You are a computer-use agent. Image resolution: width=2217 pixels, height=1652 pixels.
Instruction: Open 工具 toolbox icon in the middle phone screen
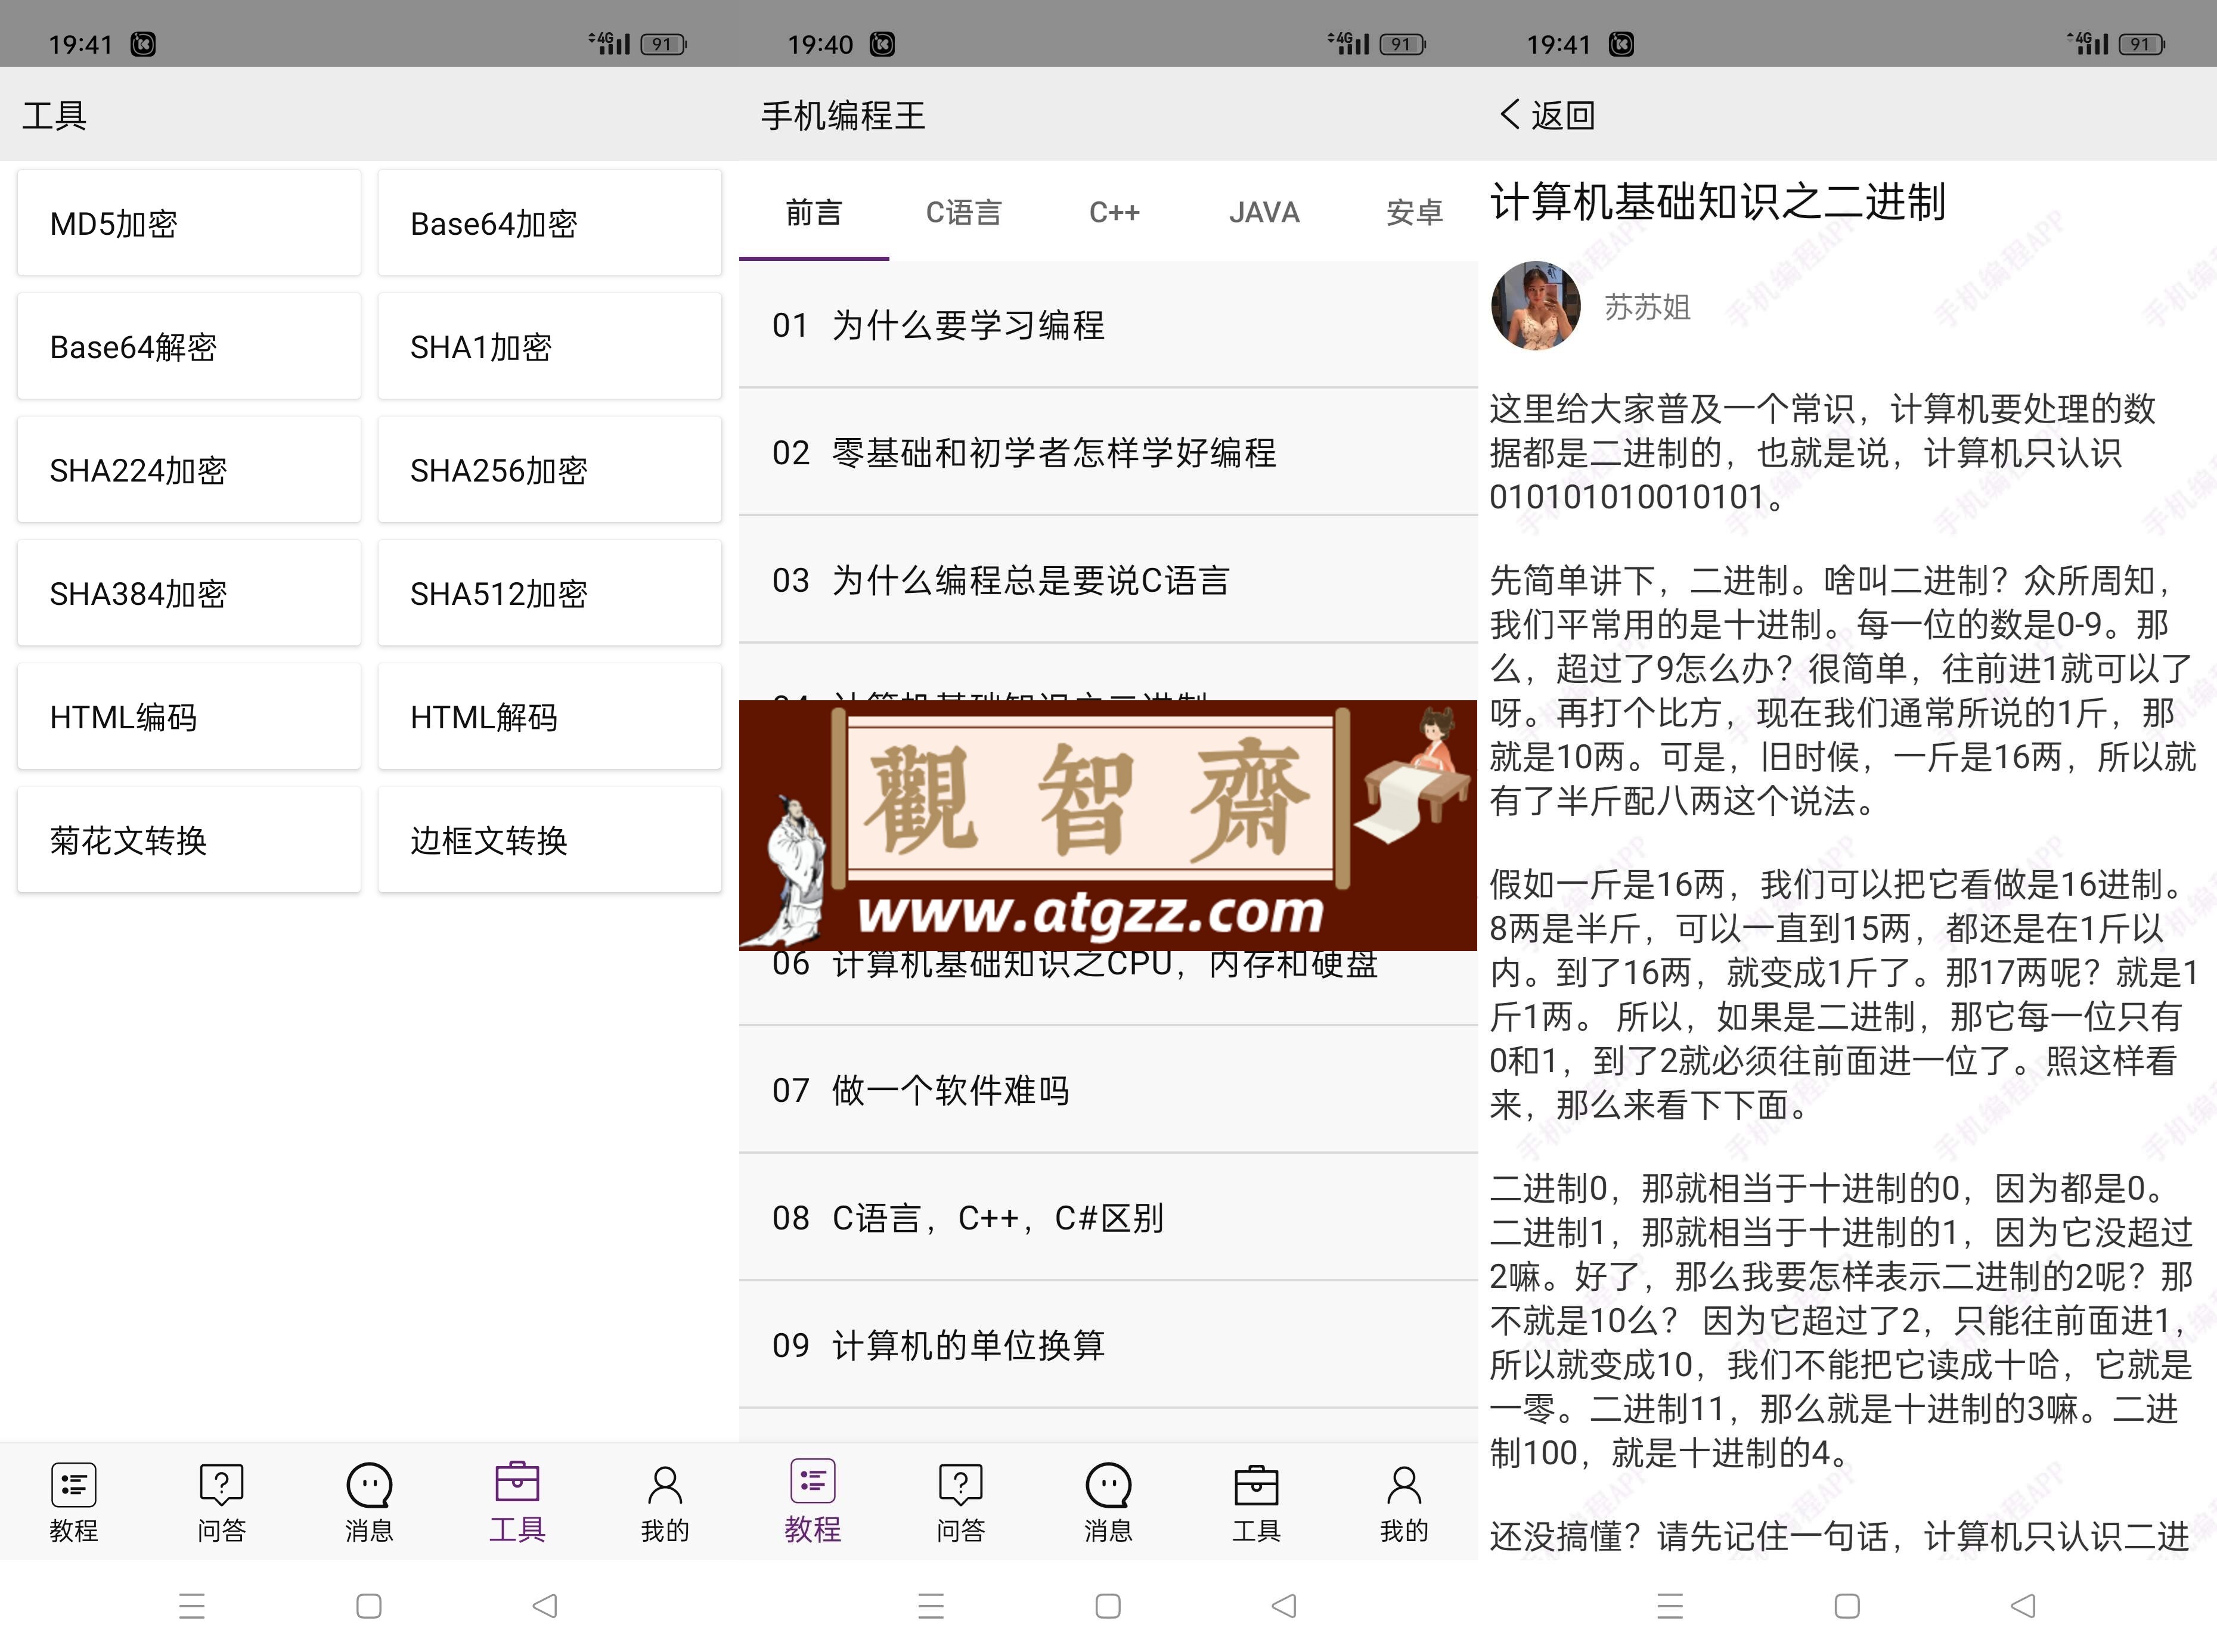coord(1256,1485)
